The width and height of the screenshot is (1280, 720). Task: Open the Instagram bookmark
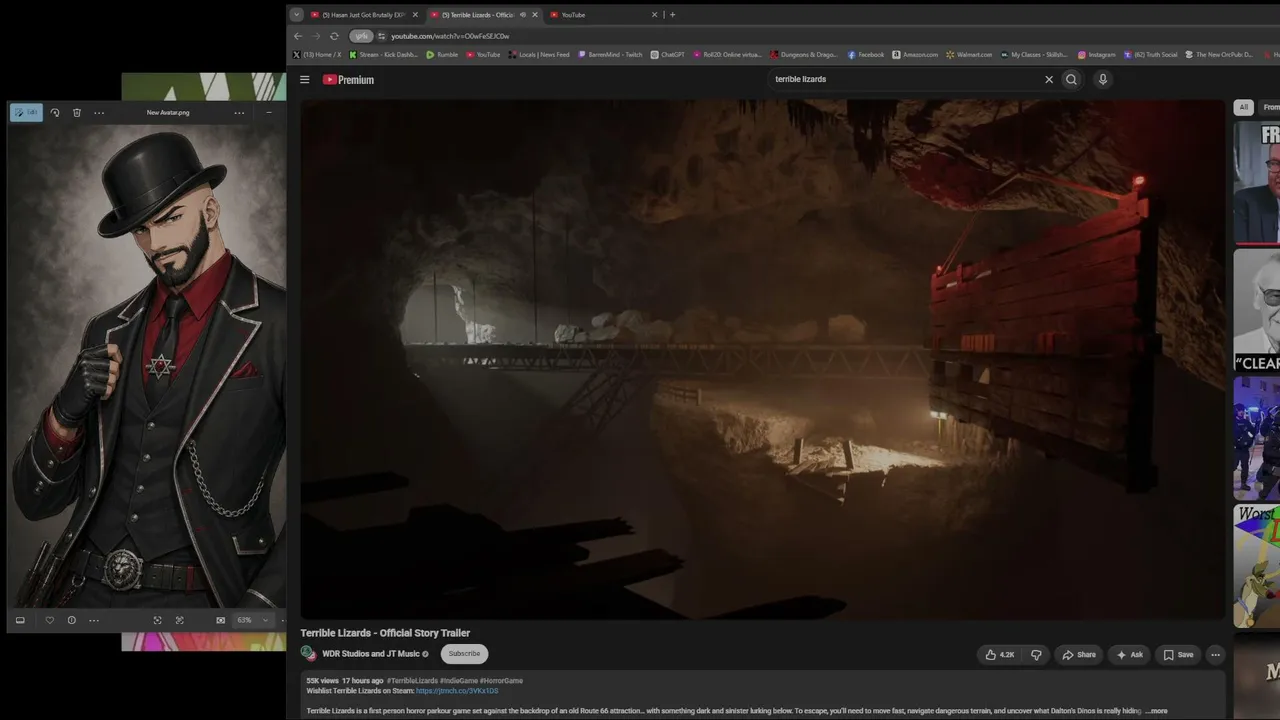point(1096,55)
